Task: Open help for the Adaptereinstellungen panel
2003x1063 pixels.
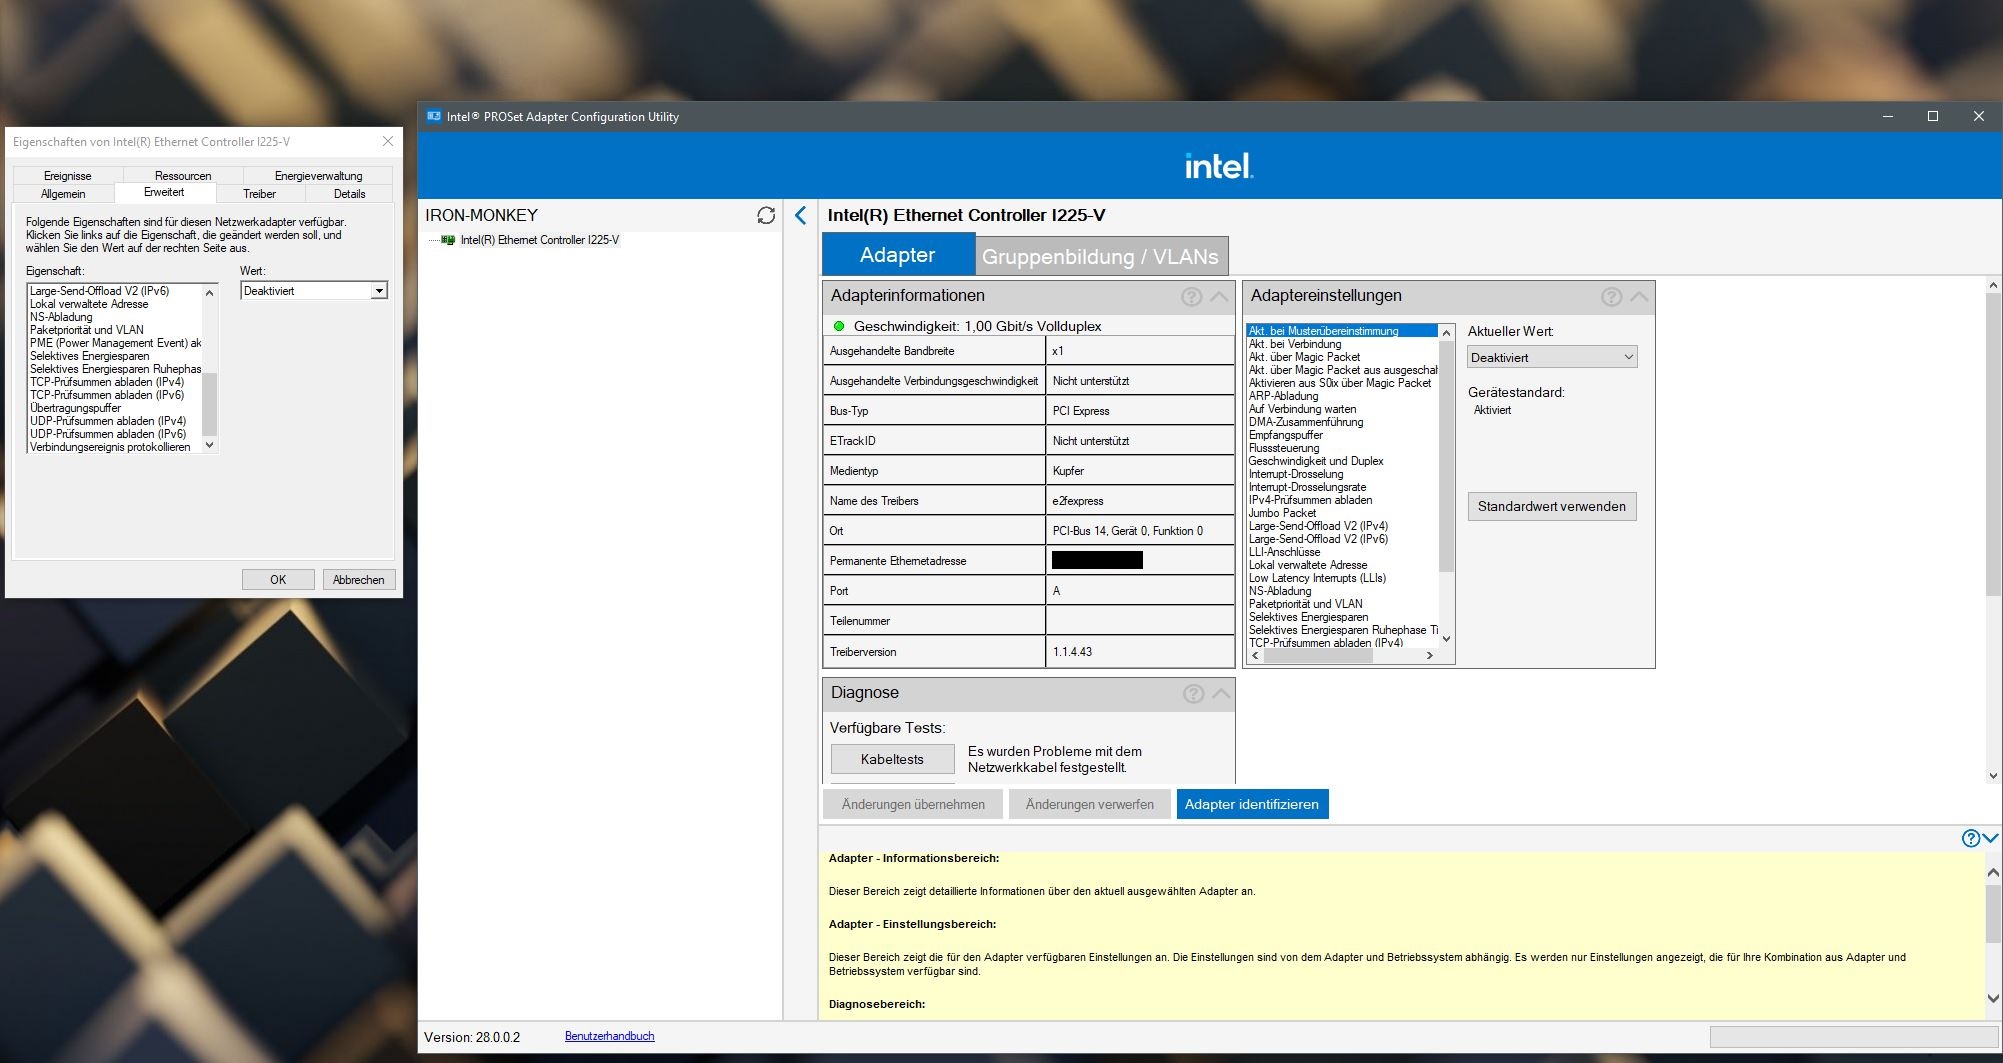Action: [x=1611, y=296]
